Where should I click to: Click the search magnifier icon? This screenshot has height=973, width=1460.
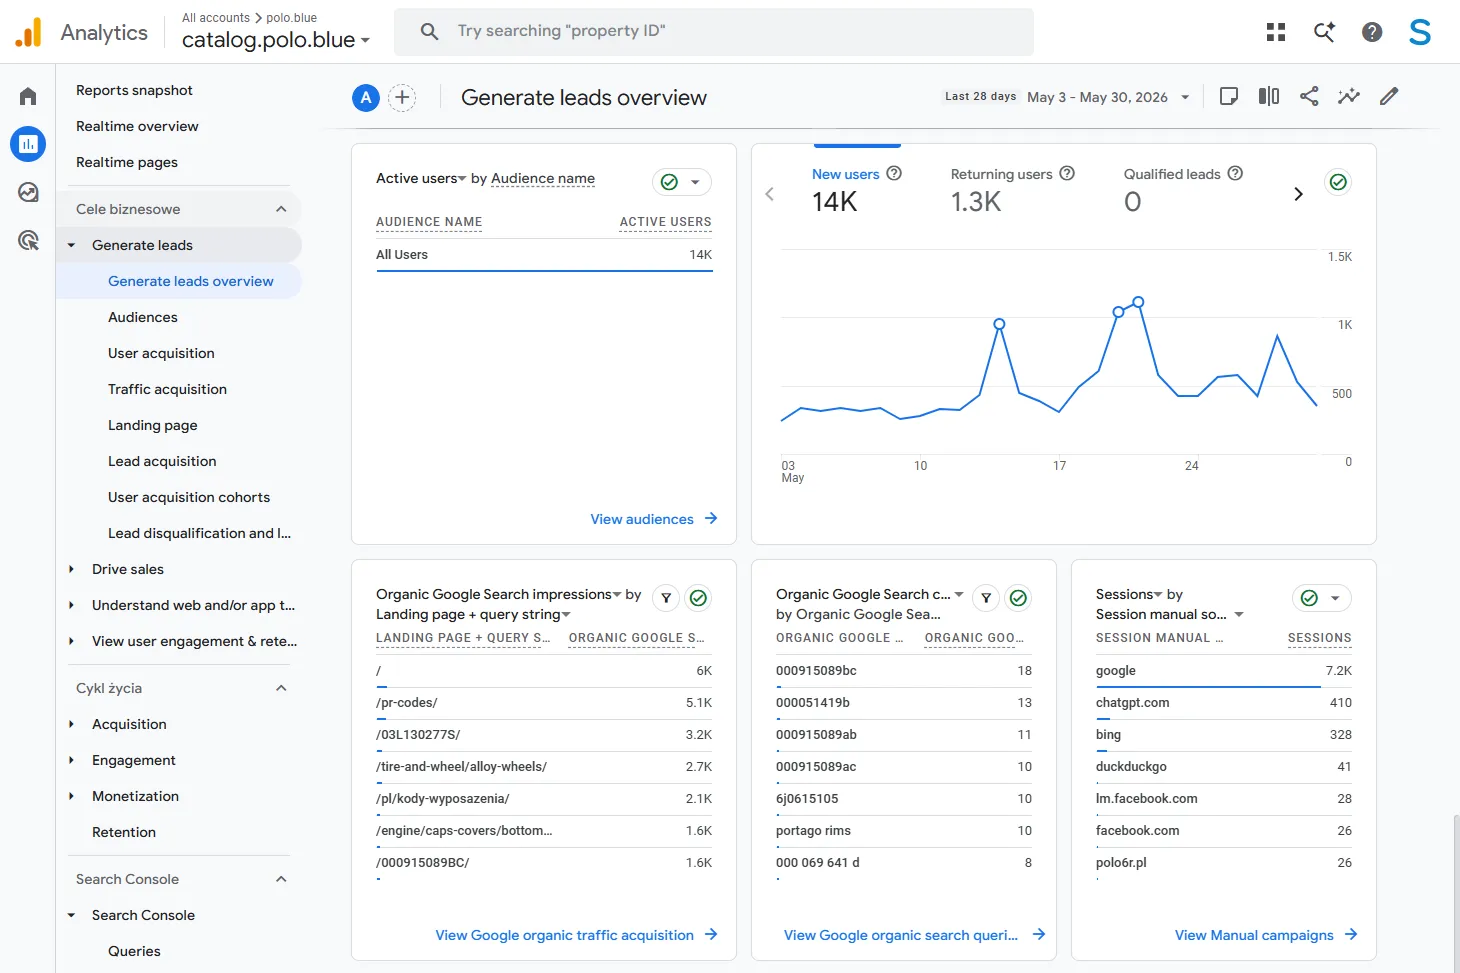coord(430,31)
